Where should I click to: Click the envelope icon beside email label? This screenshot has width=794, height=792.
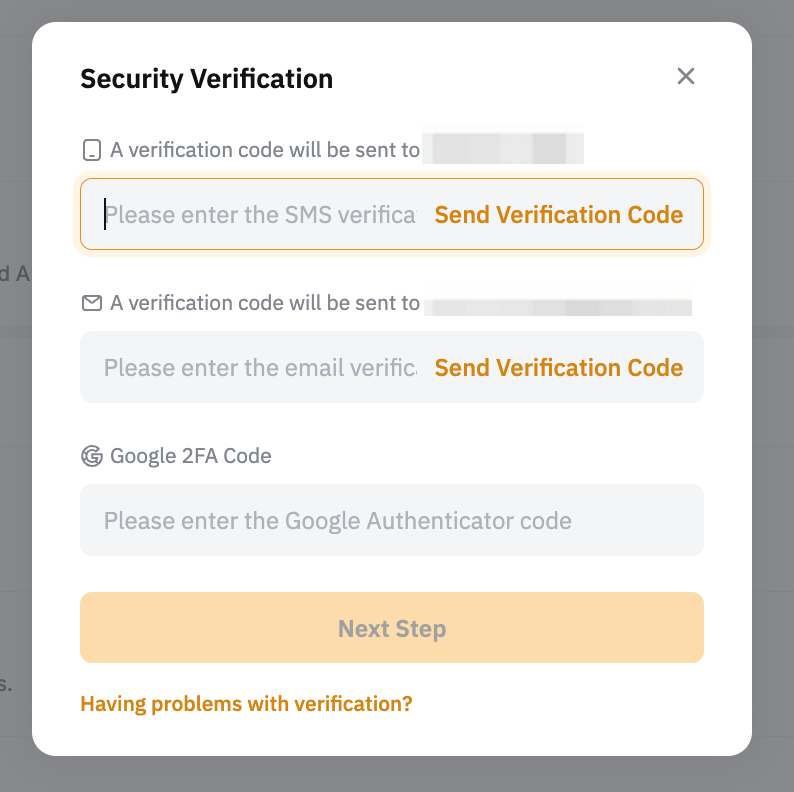[x=92, y=303]
